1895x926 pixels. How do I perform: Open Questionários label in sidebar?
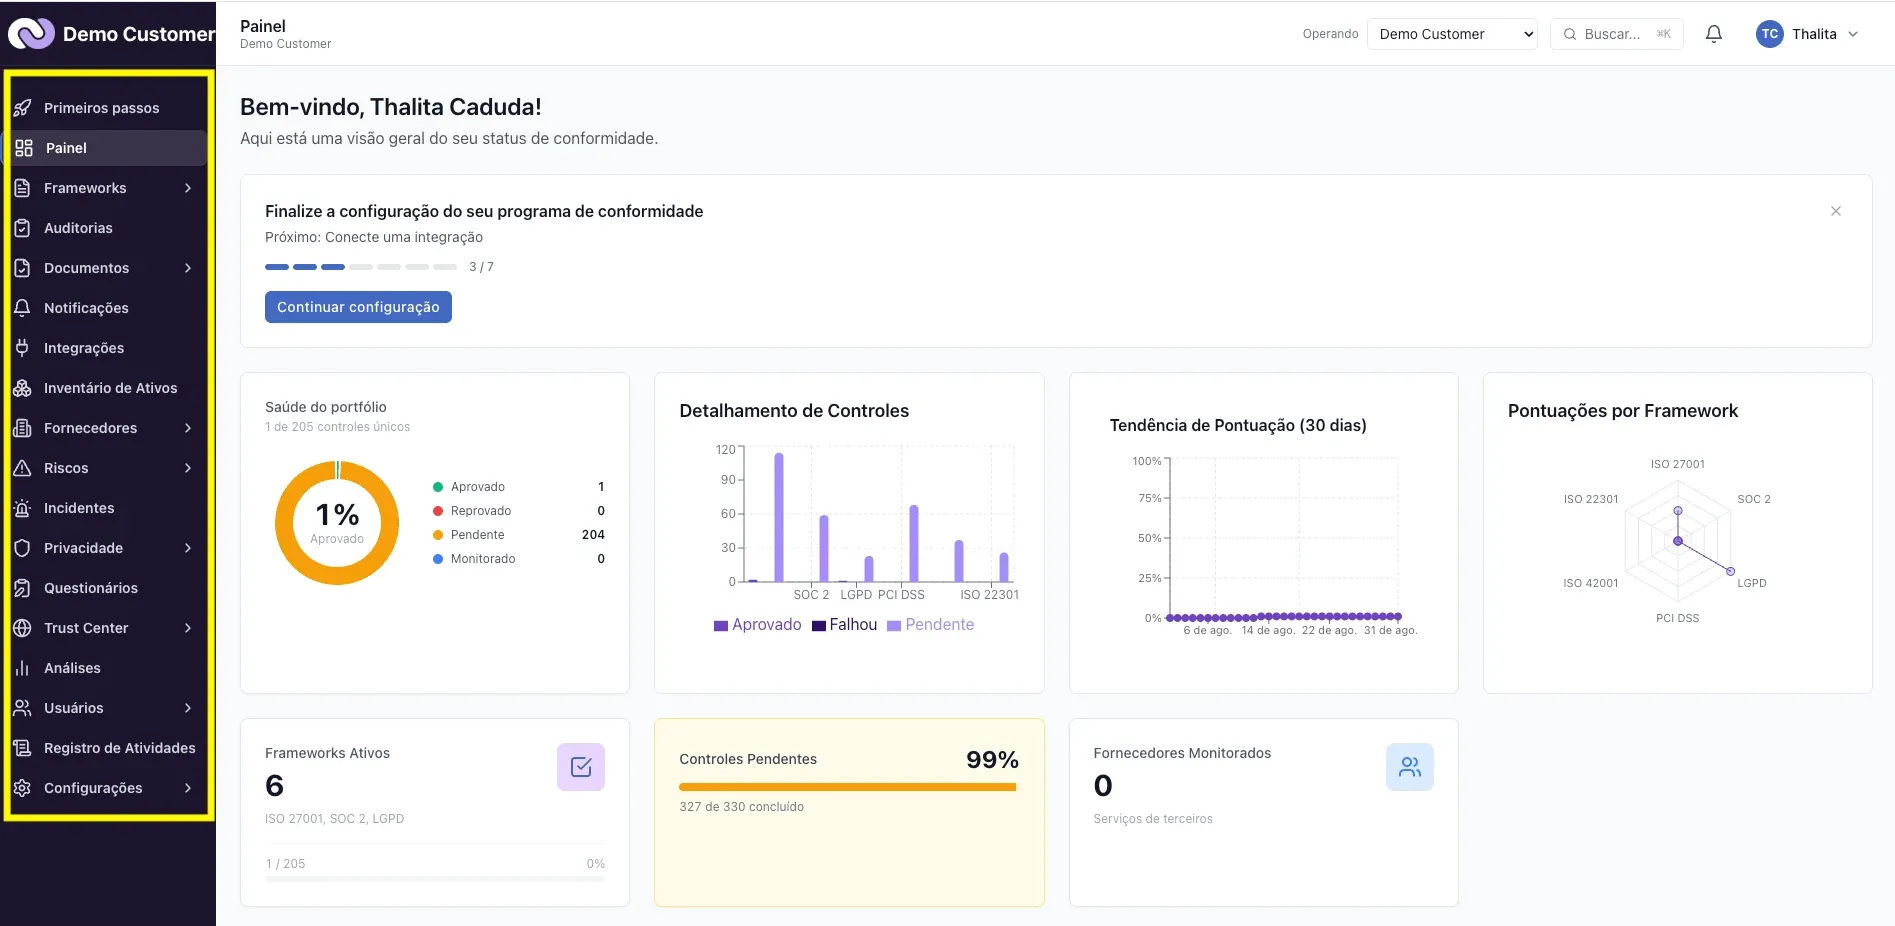91,588
